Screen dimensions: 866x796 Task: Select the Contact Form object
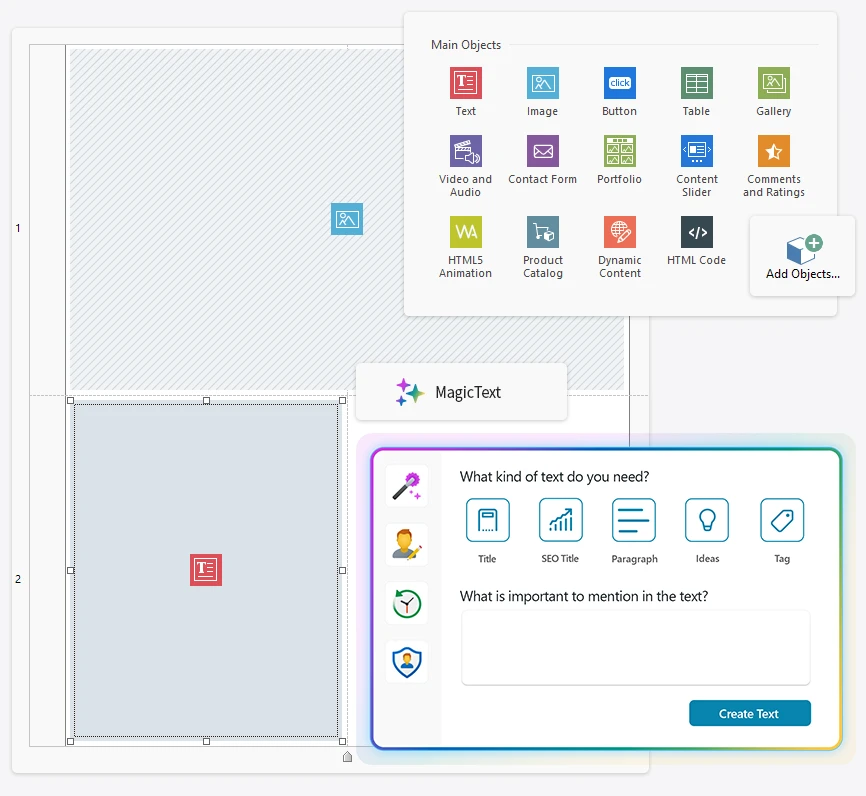point(542,152)
